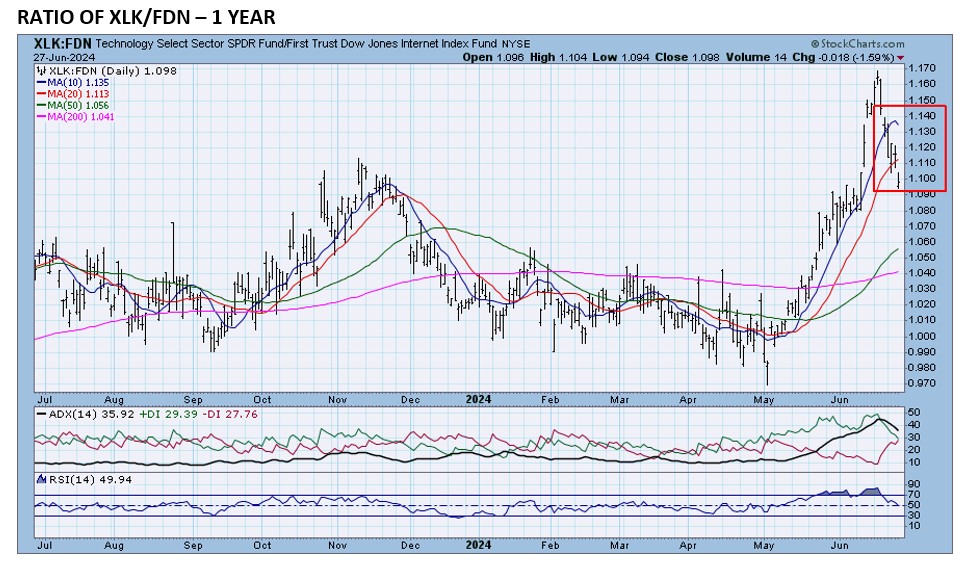
Task: Click the 'Nov' label on main chart axis
Action: click(338, 400)
